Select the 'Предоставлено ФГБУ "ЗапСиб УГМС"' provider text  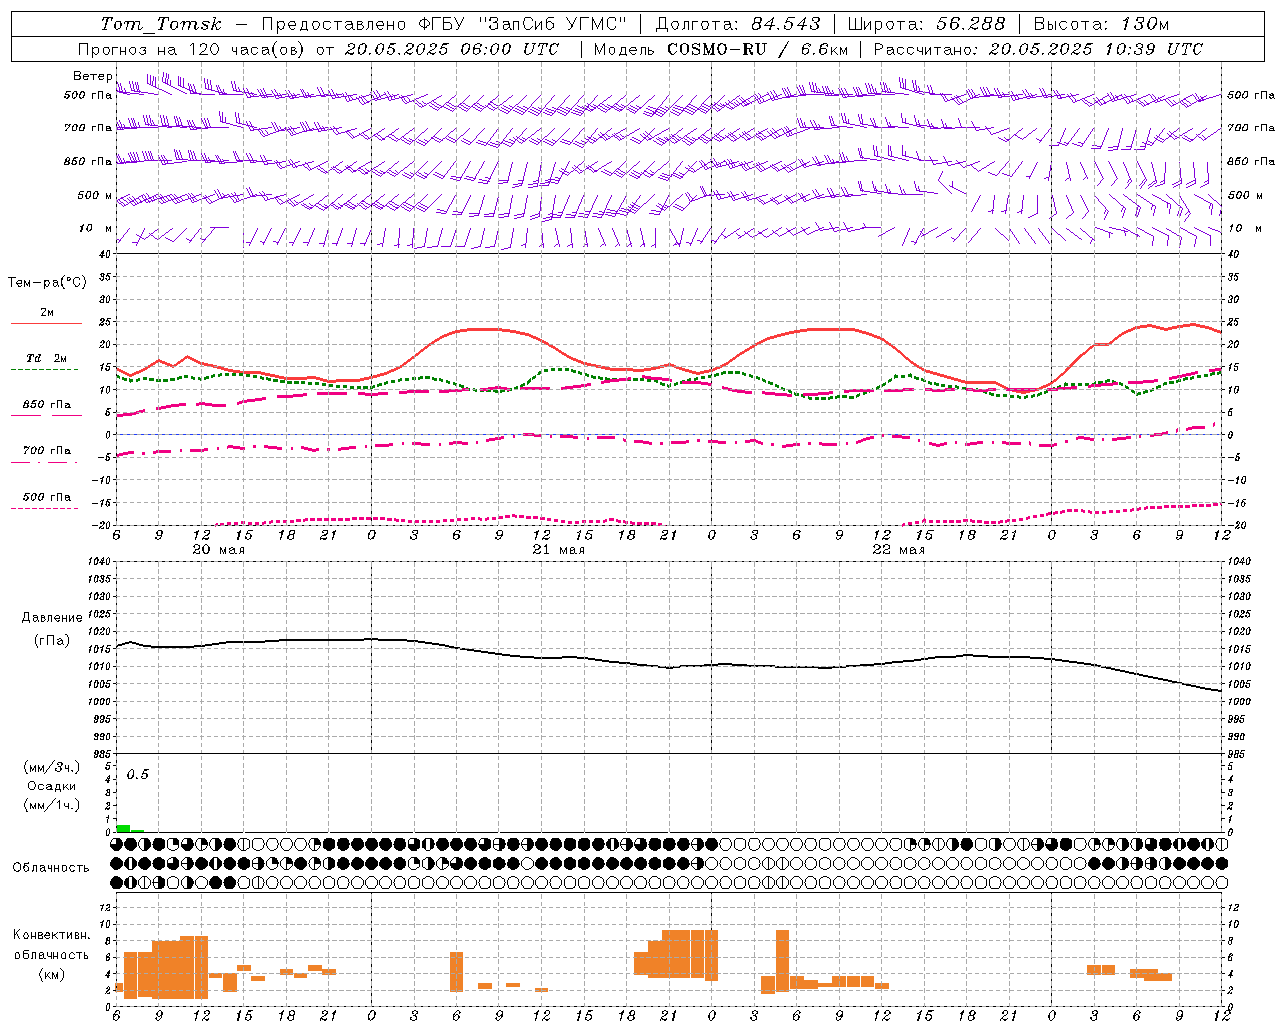pyautogui.click(x=444, y=24)
